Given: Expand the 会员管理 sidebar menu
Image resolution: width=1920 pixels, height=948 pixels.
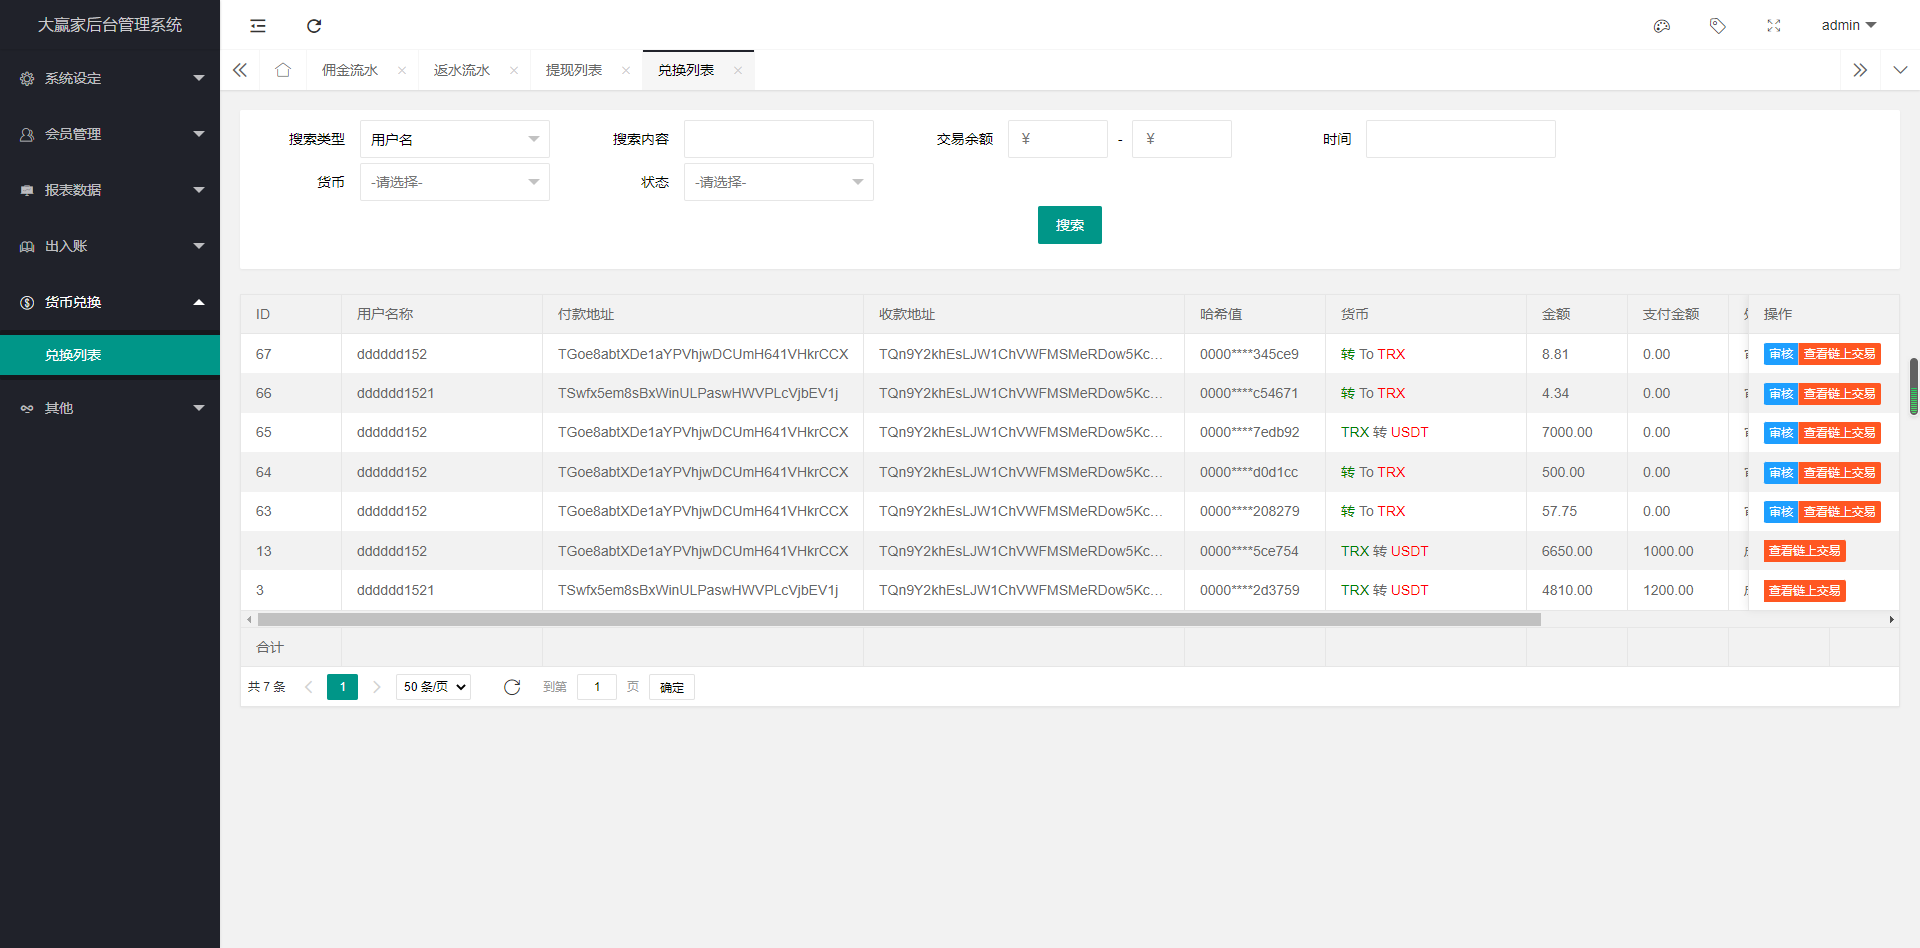Looking at the screenshot, I should 110,134.
